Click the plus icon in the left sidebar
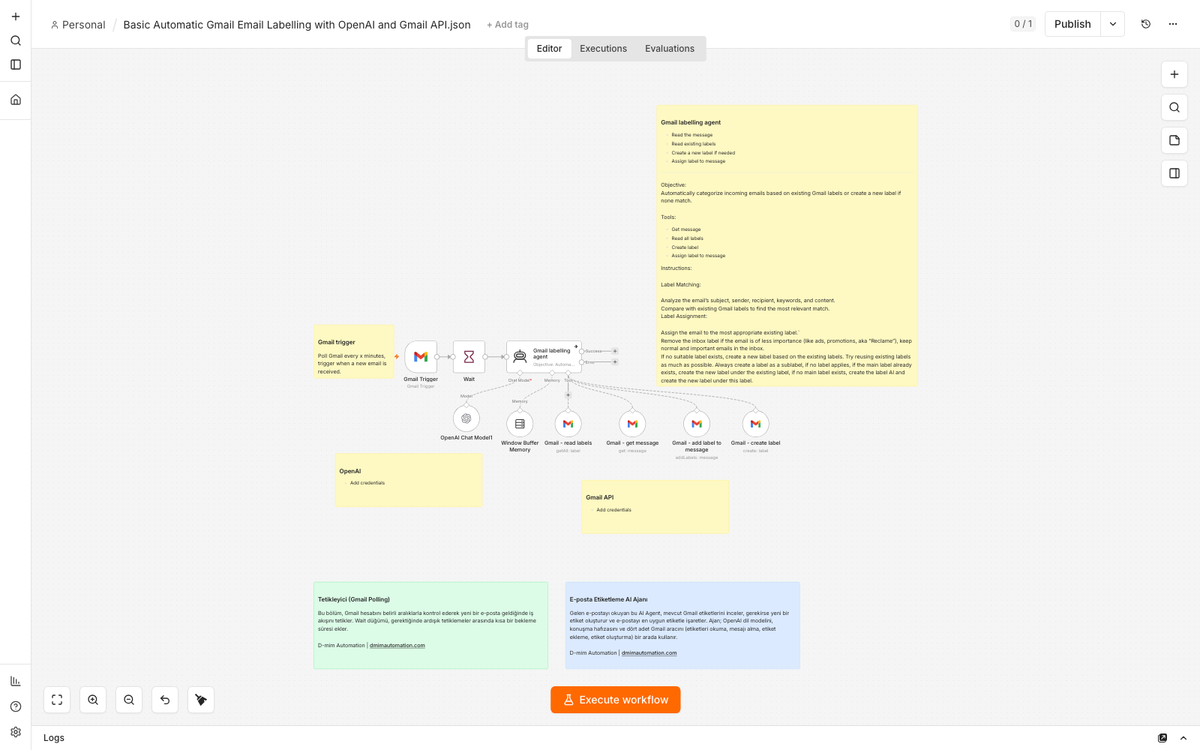1200x750 pixels. pyautogui.click(x=15, y=16)
